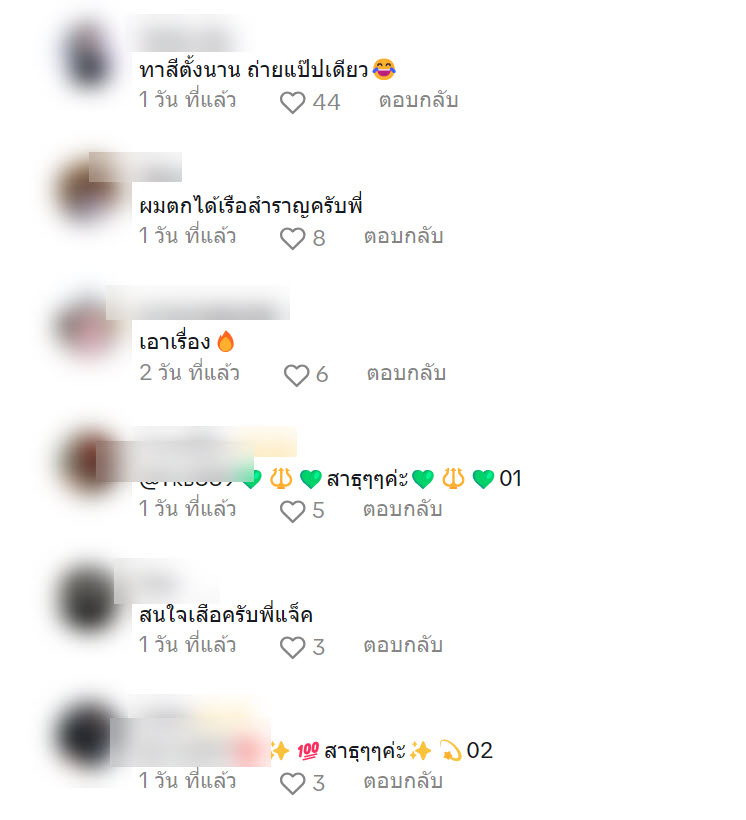Open avatar of the last commenter
The width and height of the screenshot is (746, 820).
(88, 736)
